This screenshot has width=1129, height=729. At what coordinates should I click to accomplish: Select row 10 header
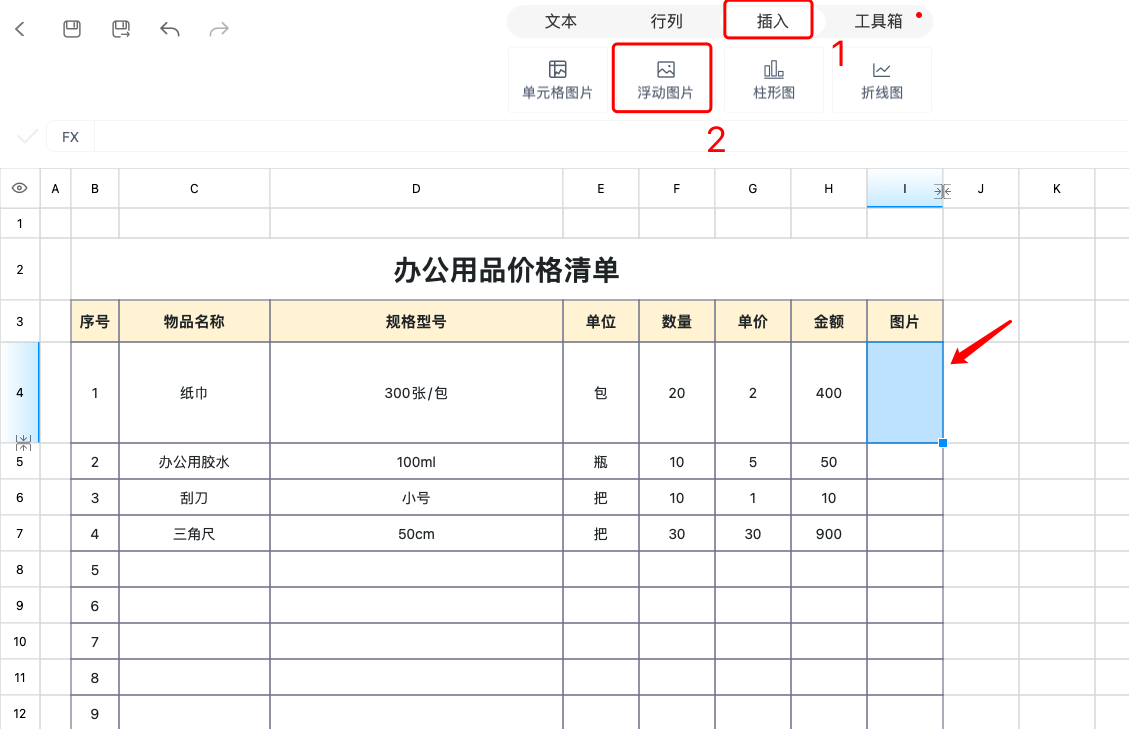click(x=19, y=641)
